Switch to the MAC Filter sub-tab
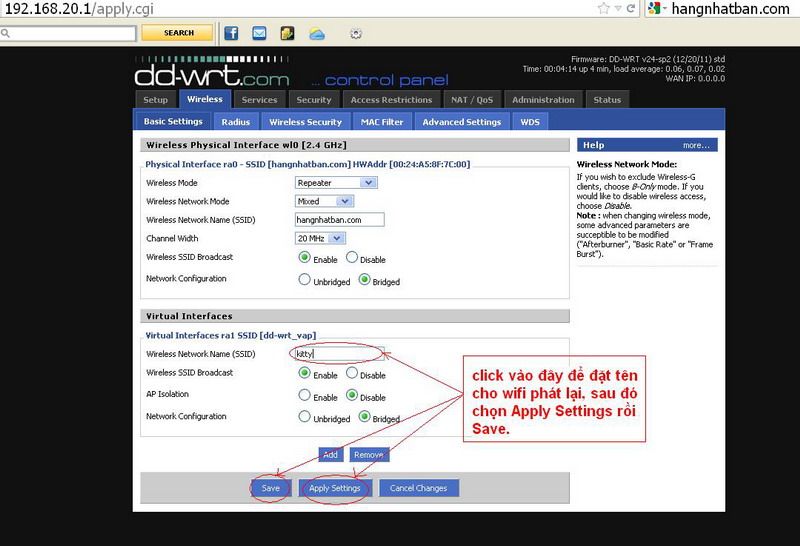The height and width of the screenshot is (546, 800). tap(382, 122)
